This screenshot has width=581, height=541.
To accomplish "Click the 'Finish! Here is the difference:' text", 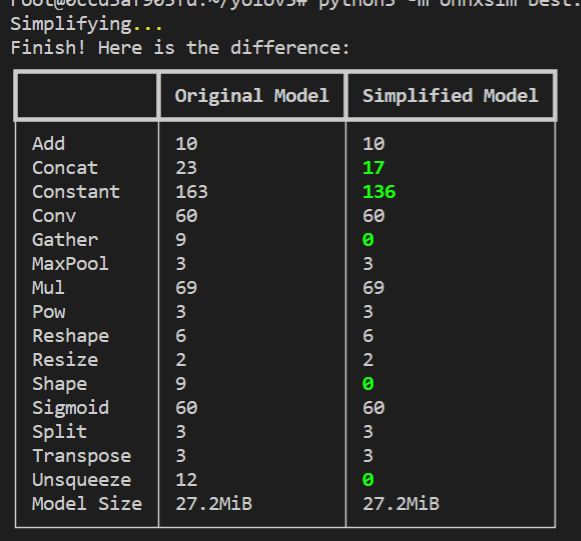I will click(x=180, y=48).
